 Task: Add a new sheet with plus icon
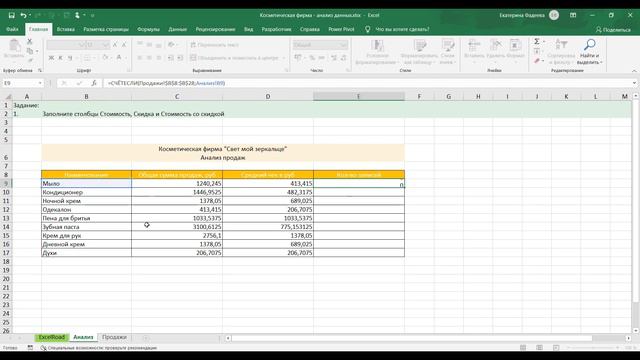(x=146, y=338)
